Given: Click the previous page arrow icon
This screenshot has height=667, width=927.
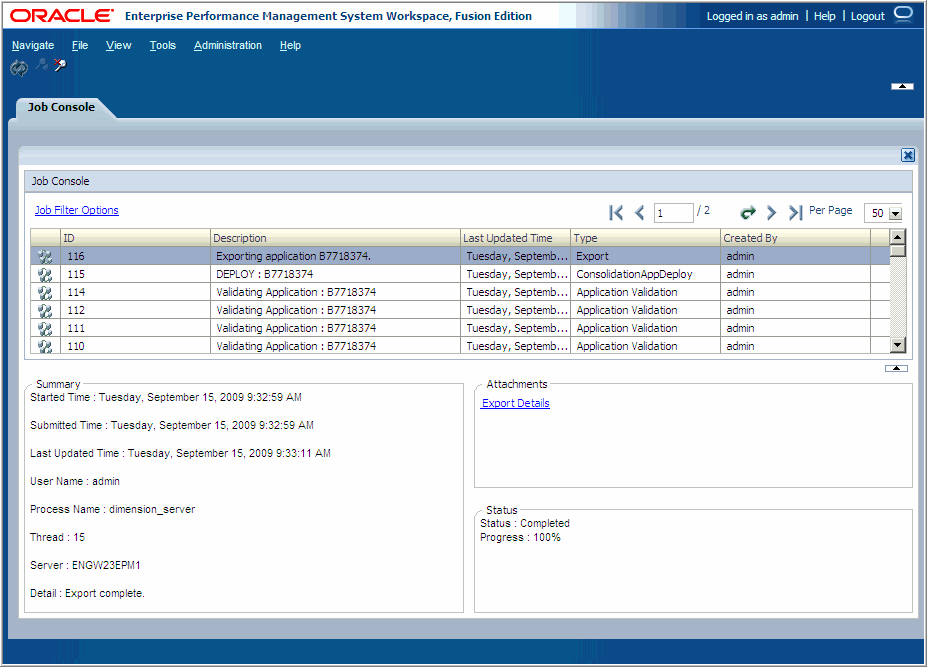Looking at the screenshot, I should (x=639, y=212).
